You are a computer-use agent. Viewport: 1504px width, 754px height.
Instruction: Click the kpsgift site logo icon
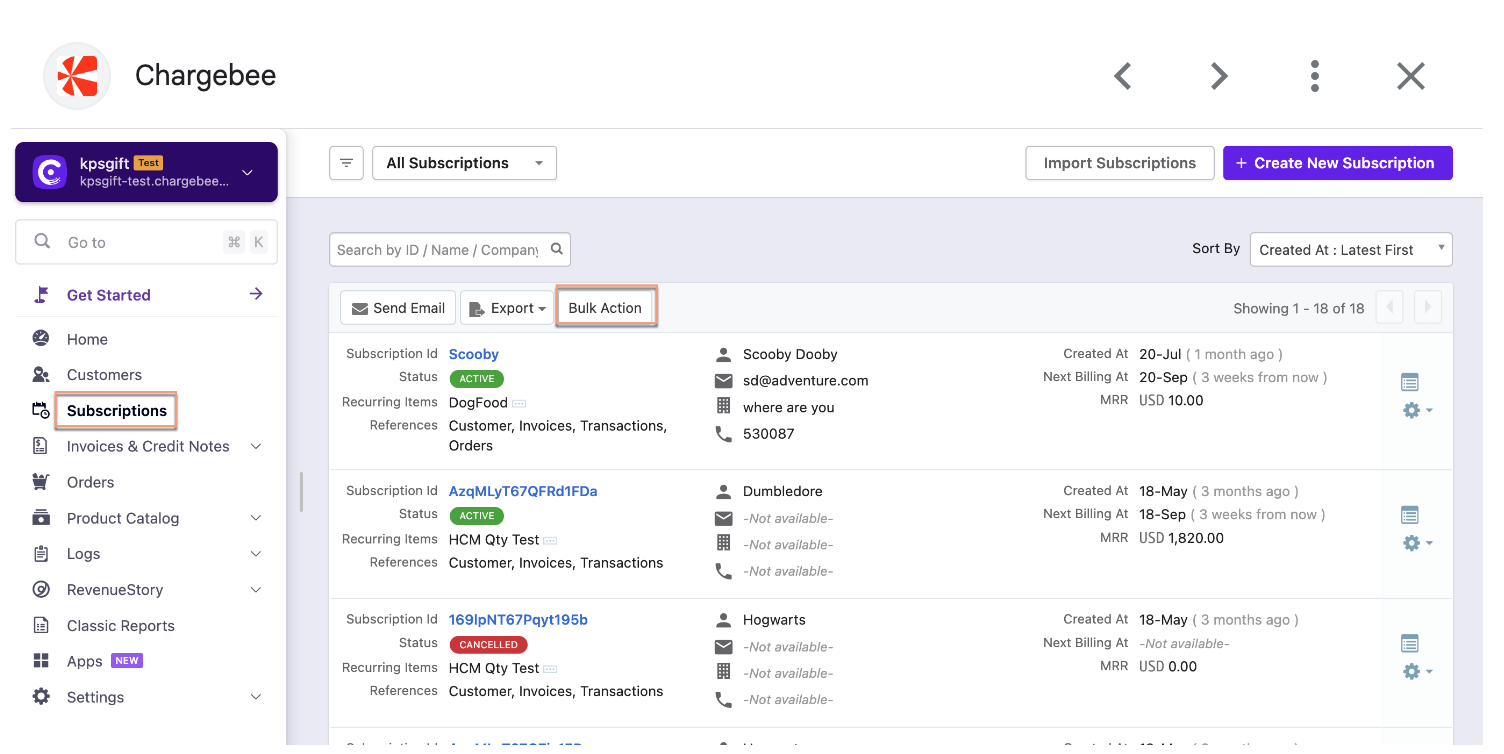point(50,172)
